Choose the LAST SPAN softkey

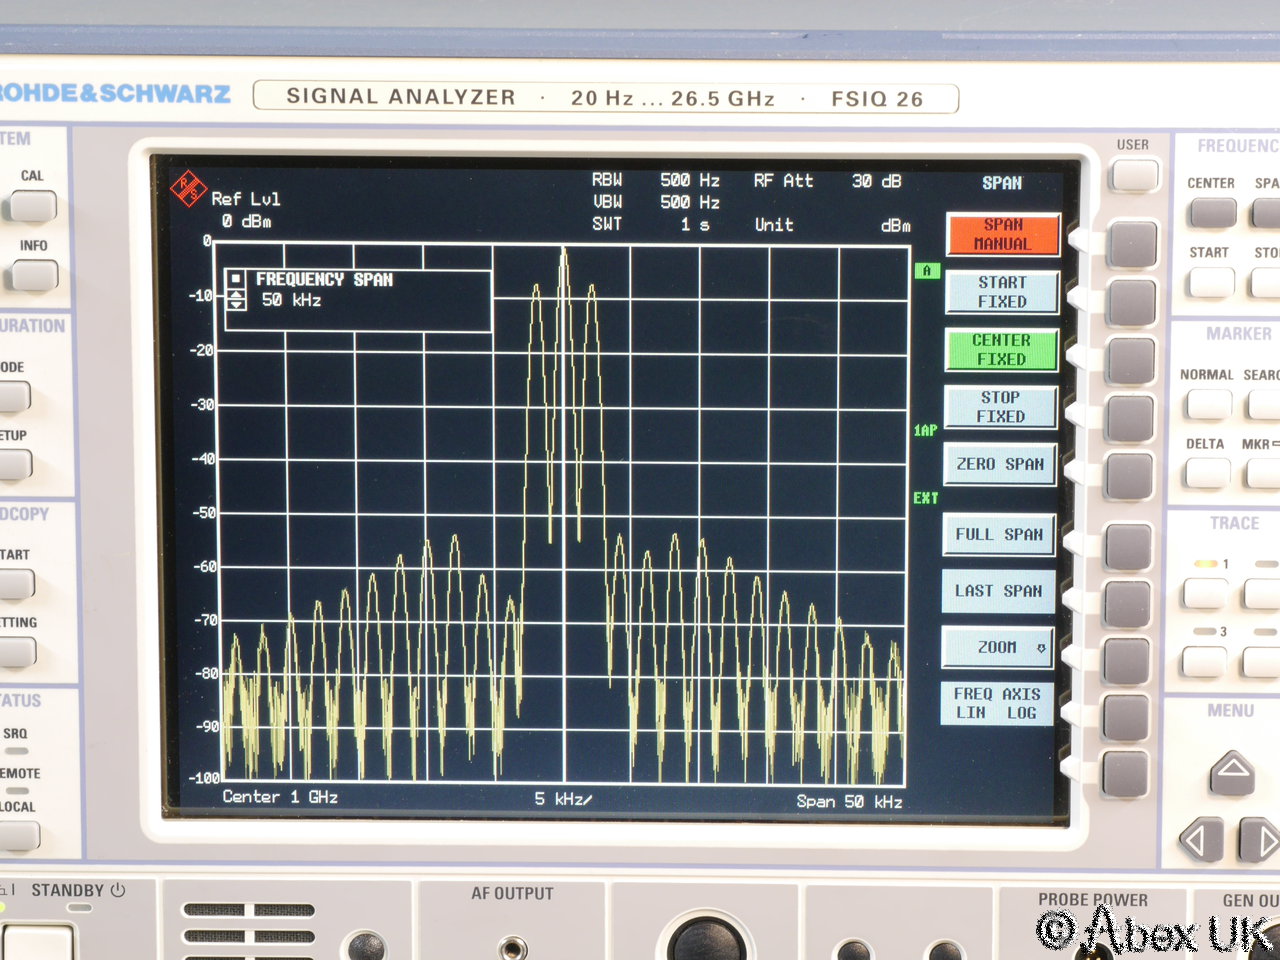click(x=998, y=591)
